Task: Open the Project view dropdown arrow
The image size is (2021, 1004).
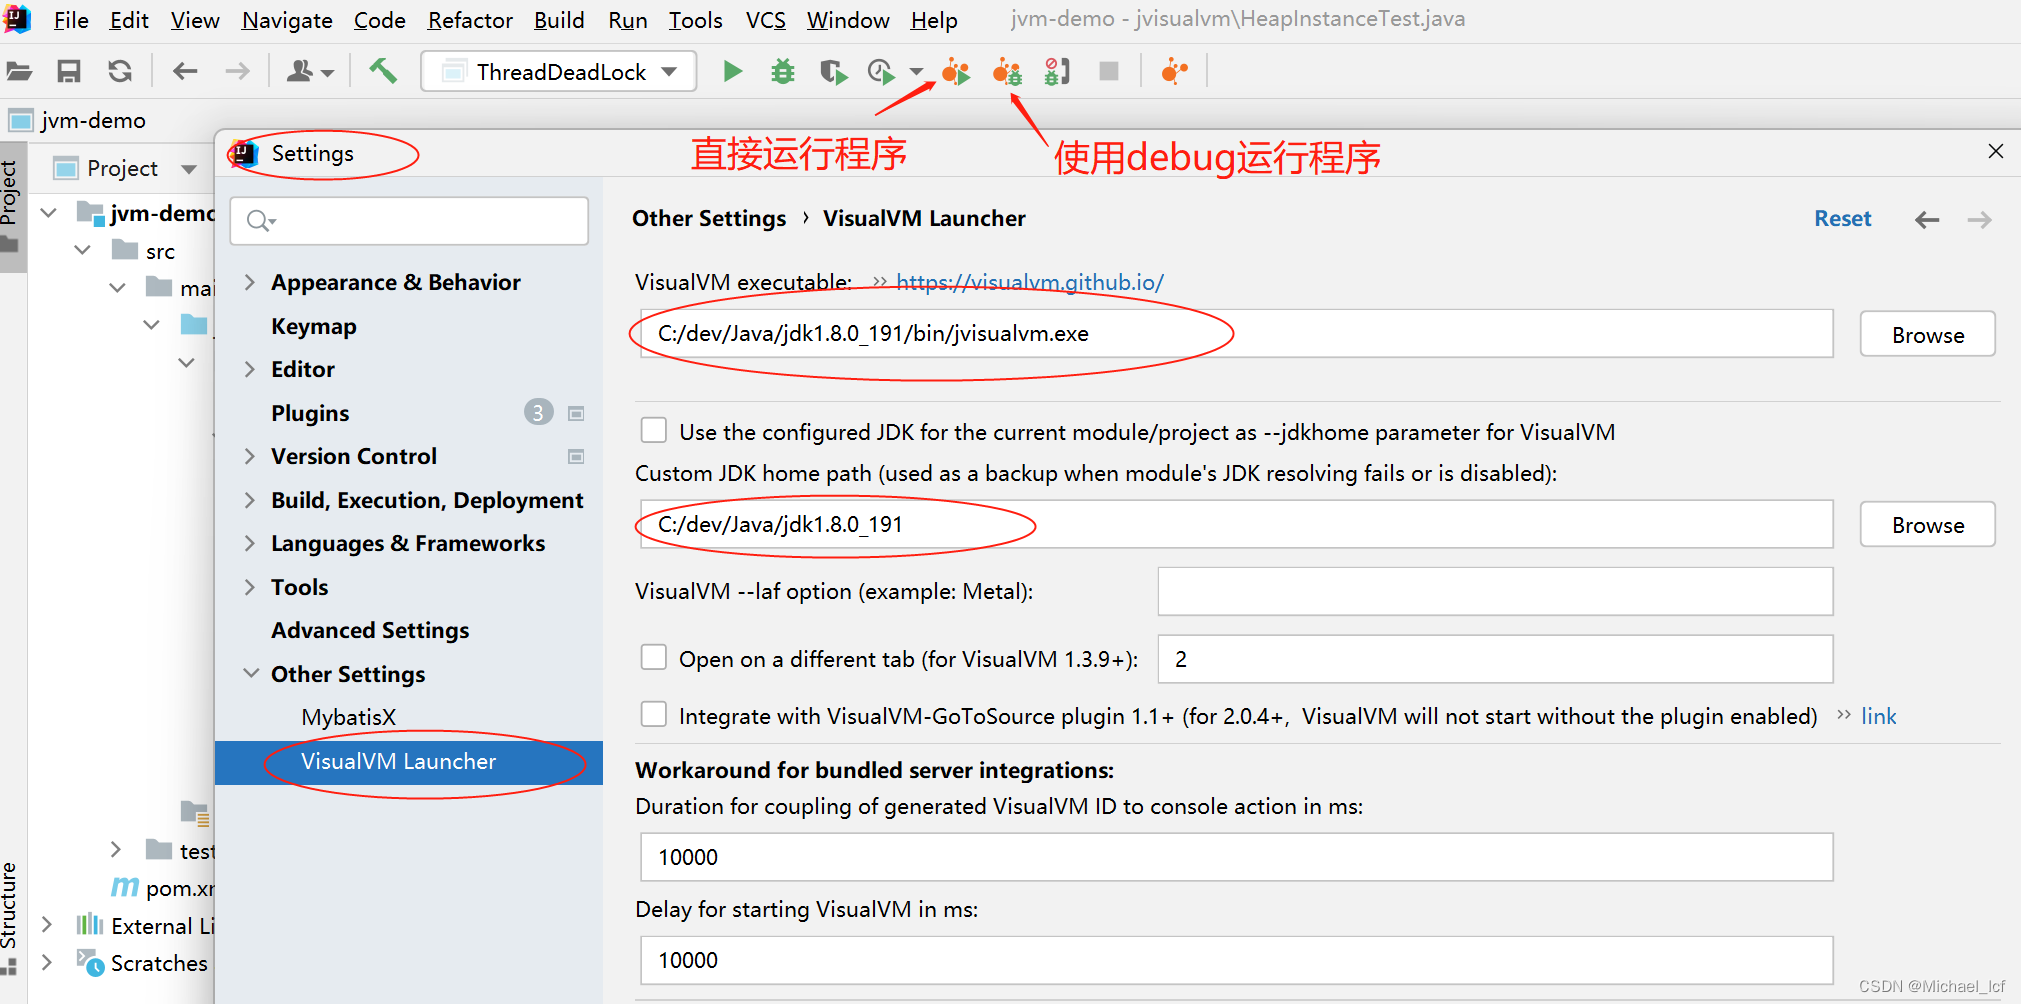Action: (x=189, y=169)
